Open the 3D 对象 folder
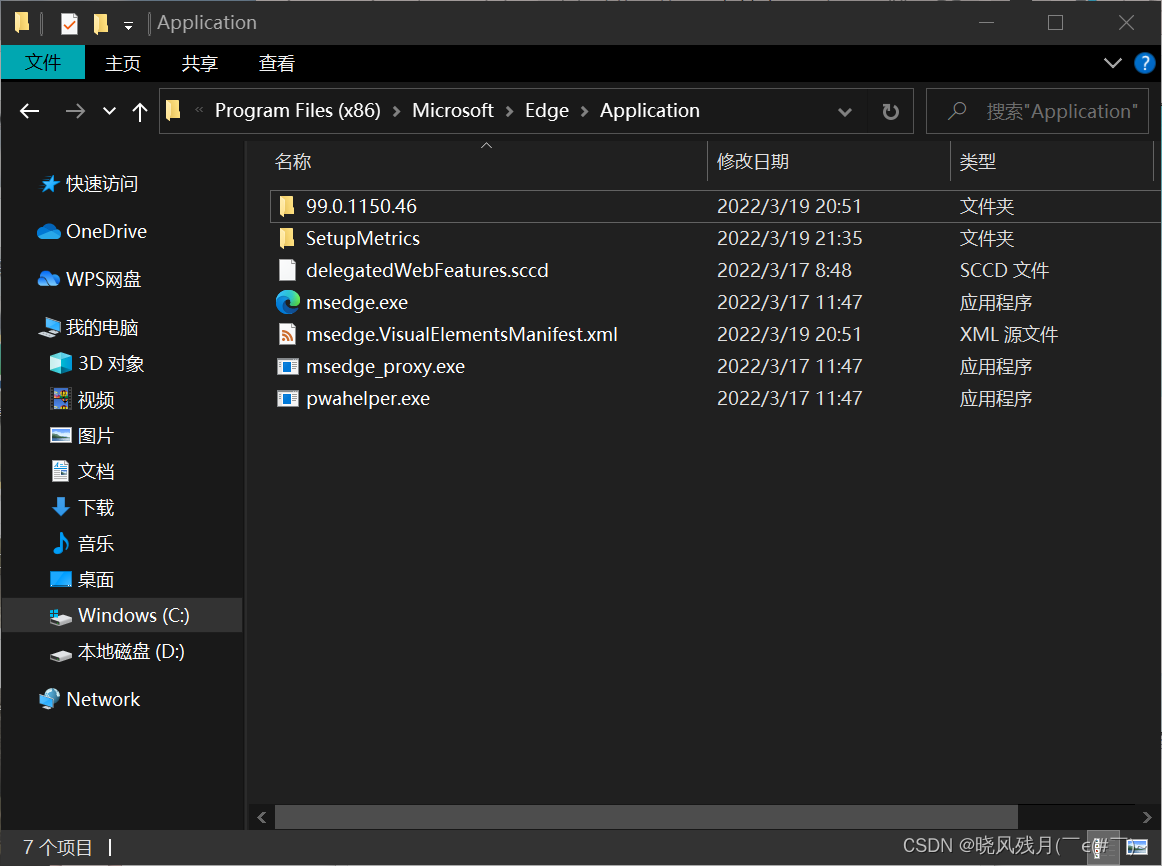This screenshot has width=1162, height=866. coord(110,364)
